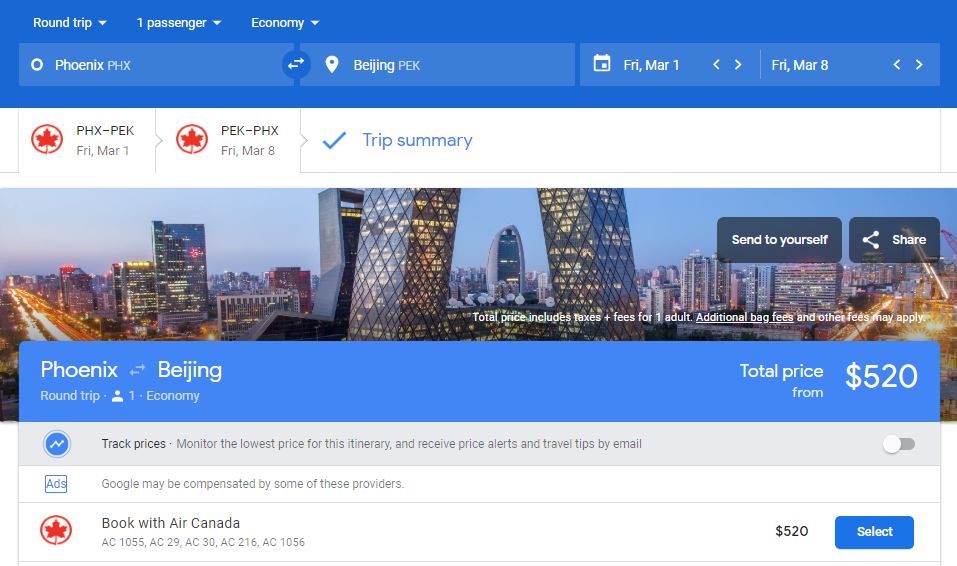Select the Air Canada $520 booking option

tap(874, 532)
